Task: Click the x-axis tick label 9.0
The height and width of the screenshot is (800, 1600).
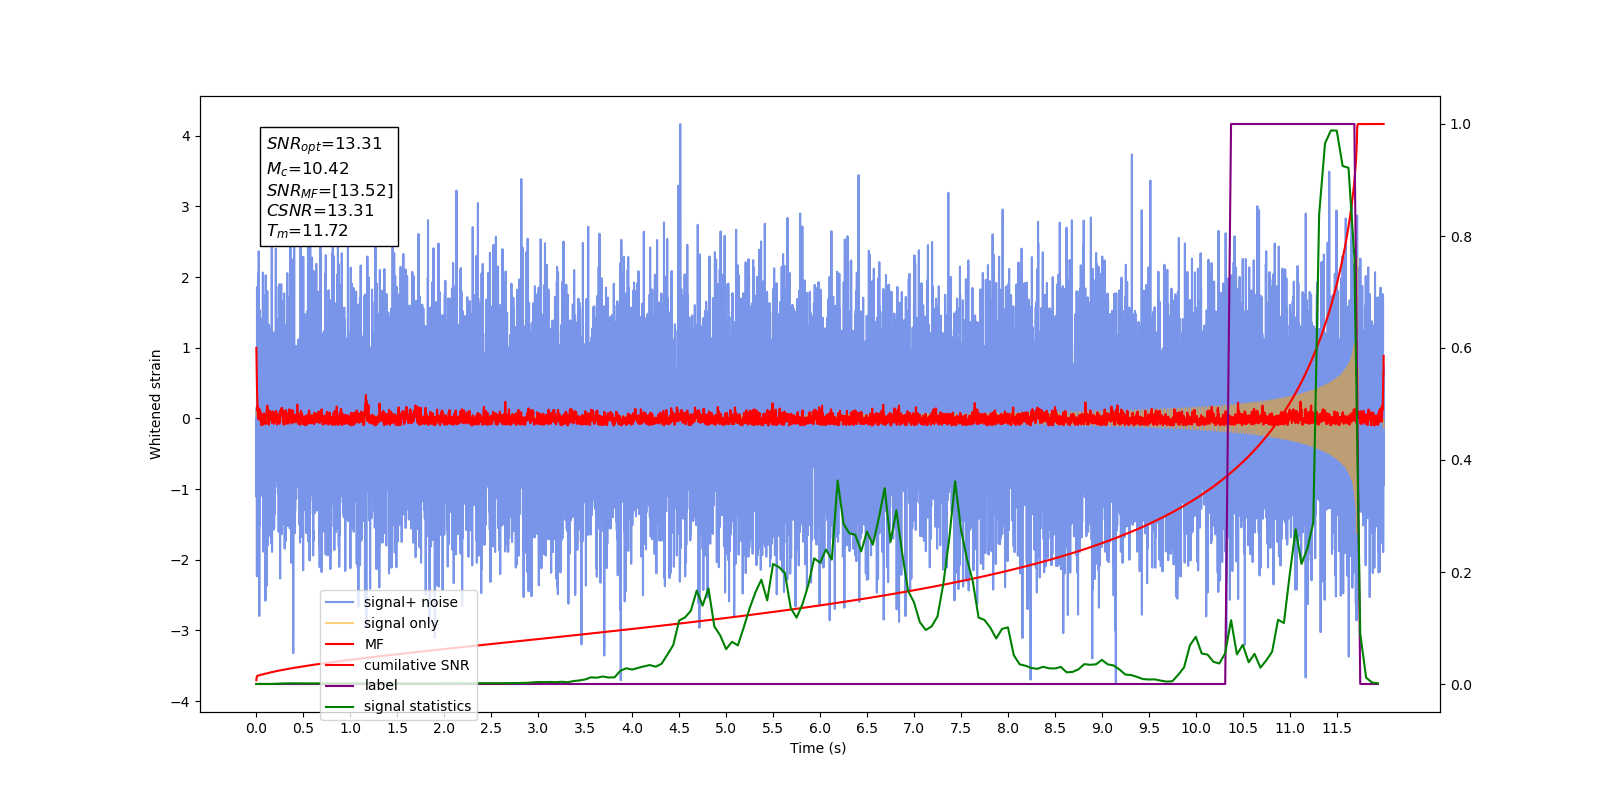Action: coord(1102,728)
